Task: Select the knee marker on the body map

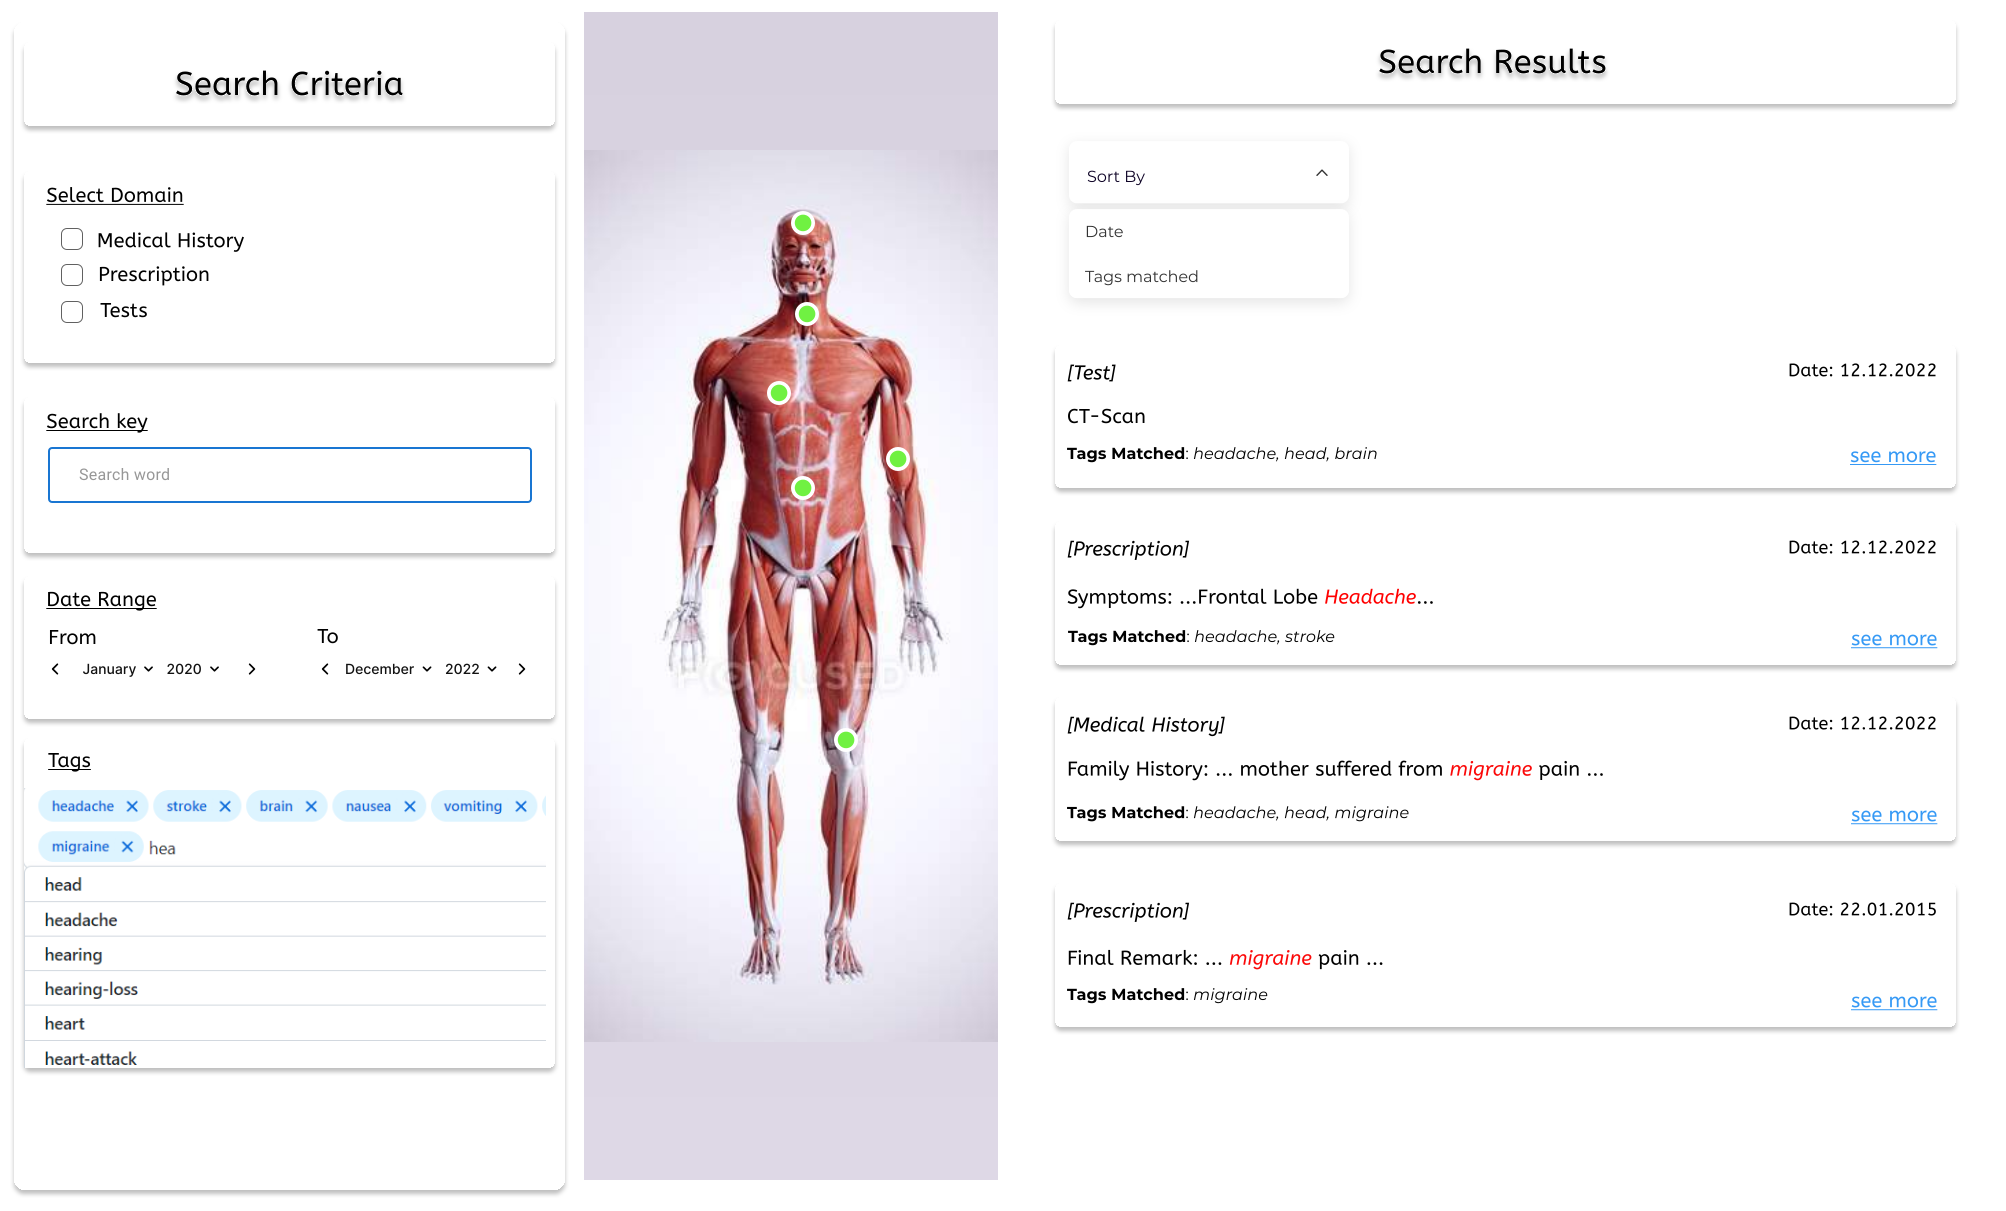Action: pyautogui.click(x=845, y=740)
